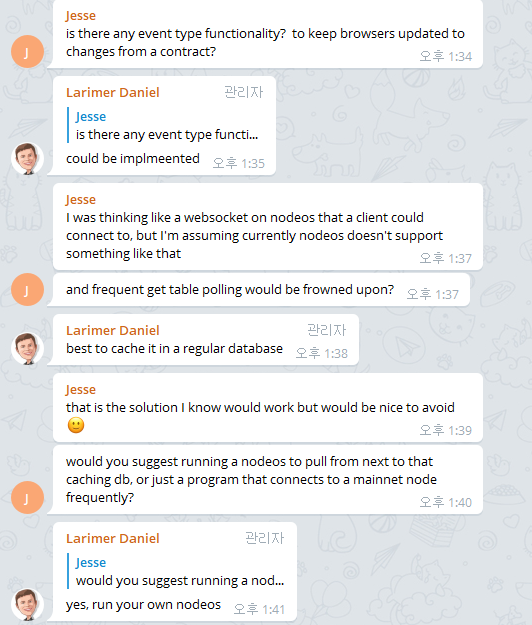Click Larimer Daniel name above 'best to cache it'

point(113,330)
